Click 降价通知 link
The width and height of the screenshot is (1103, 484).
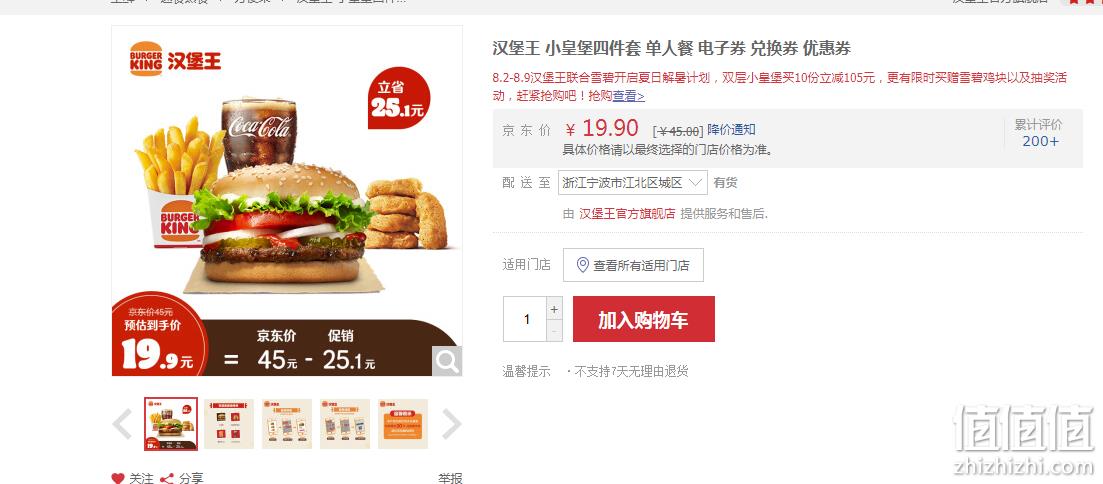point(732,129)
